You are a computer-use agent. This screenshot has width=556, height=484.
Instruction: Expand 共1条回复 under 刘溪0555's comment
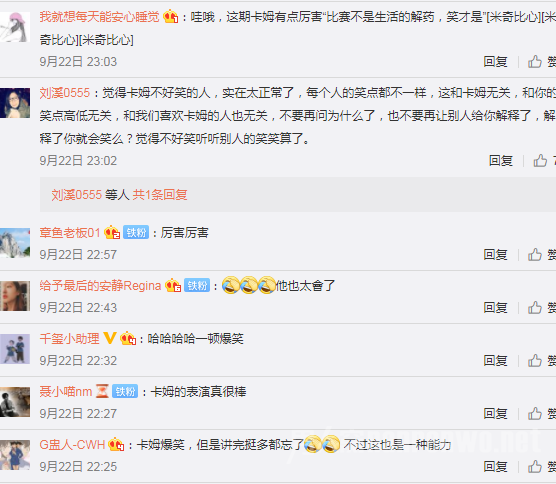(x=160, y=195)
